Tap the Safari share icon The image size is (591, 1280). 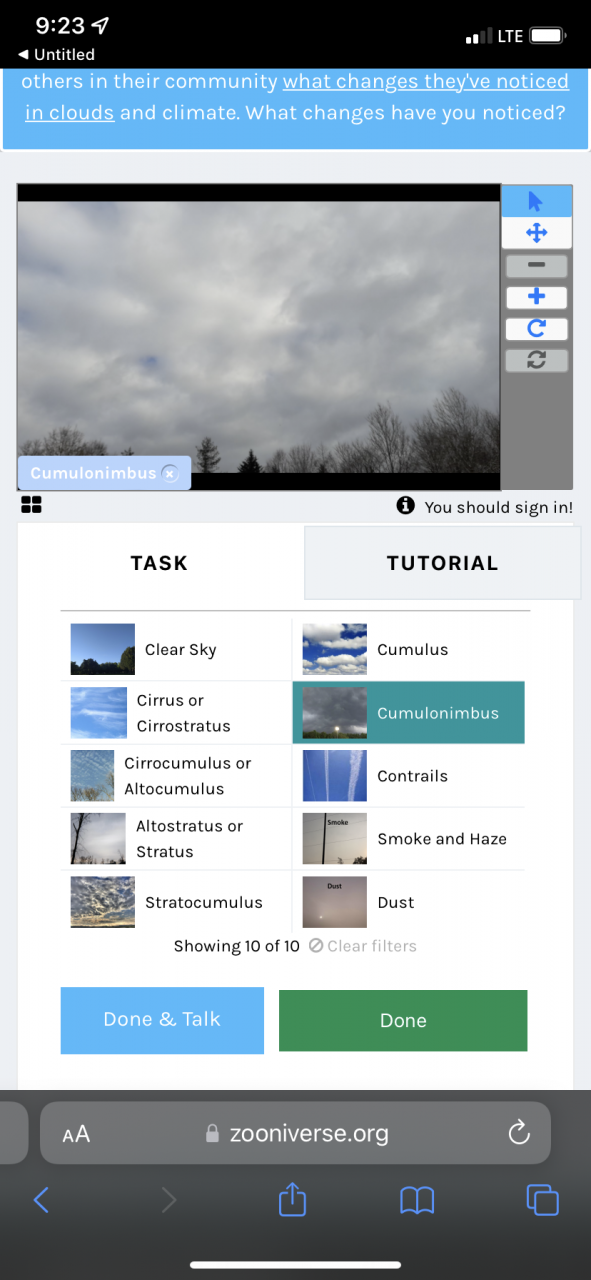[x=292, y=1199]
